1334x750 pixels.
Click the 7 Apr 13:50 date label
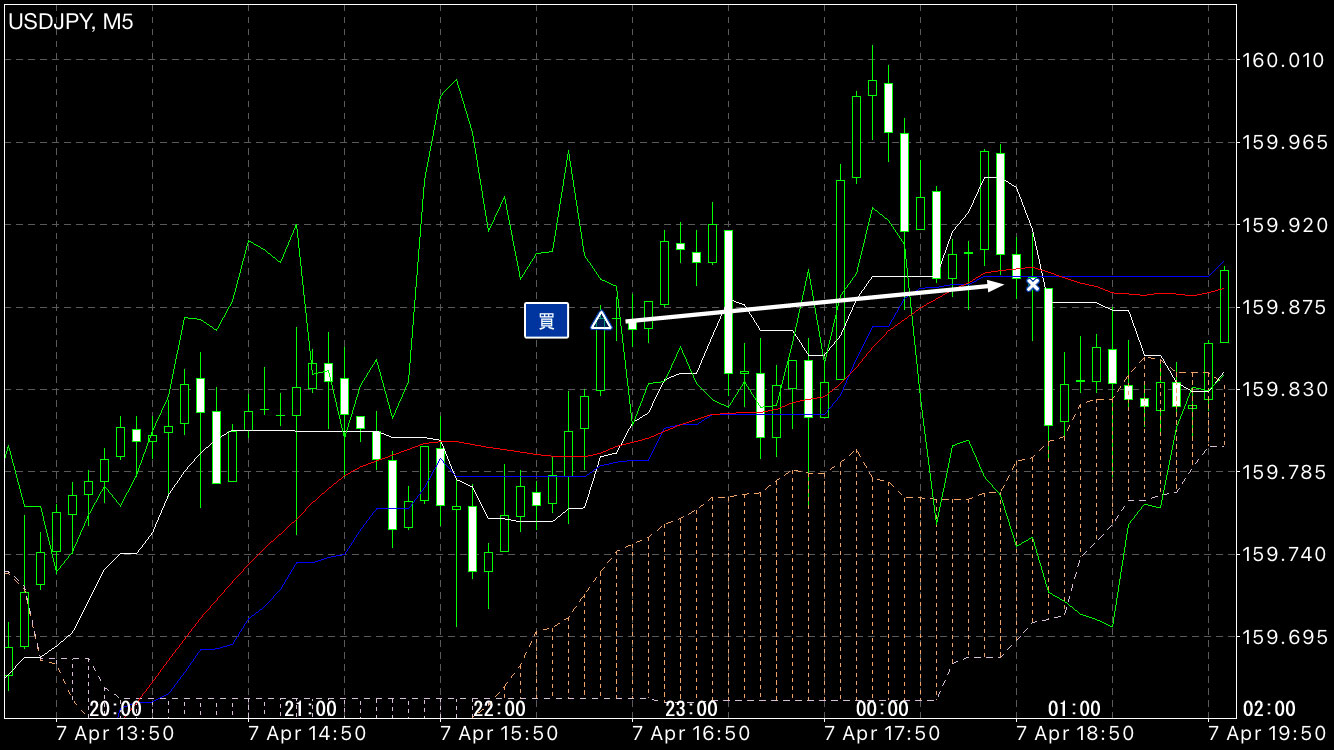(x=115, y=734)
